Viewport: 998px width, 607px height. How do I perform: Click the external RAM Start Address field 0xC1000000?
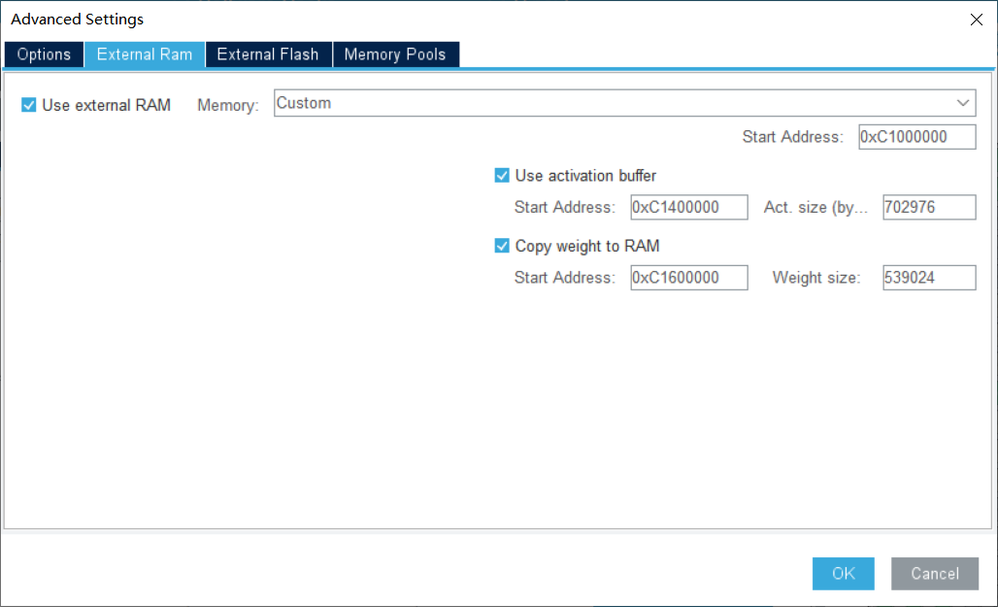click(917, 137)
